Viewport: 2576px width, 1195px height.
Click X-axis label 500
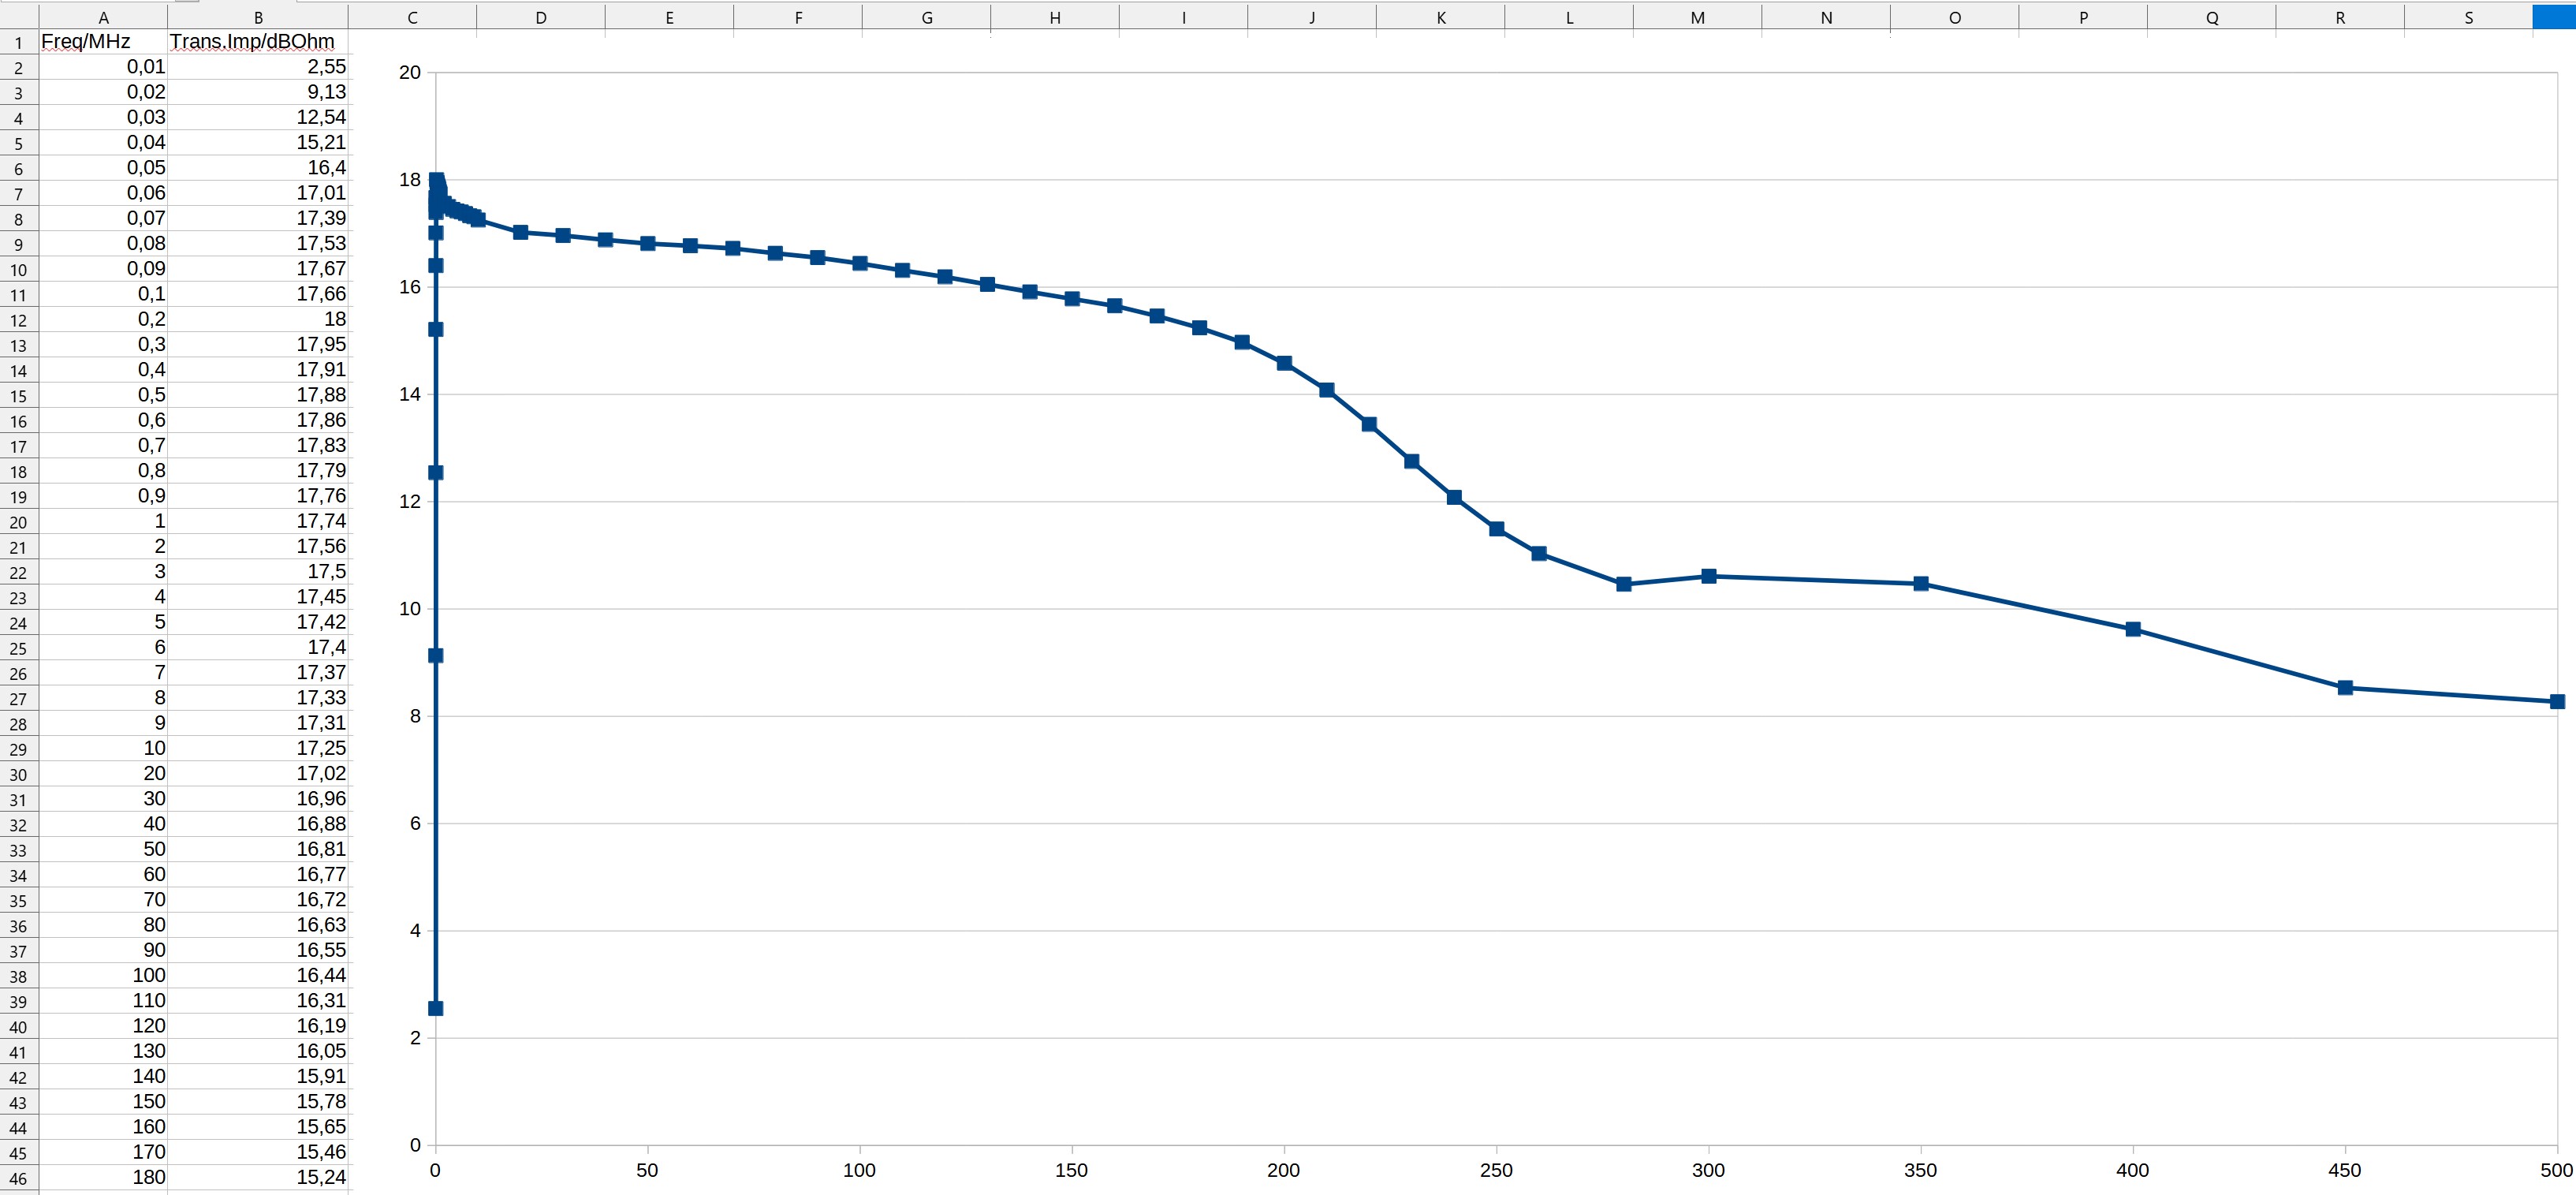click(x=2556, y=1170)
